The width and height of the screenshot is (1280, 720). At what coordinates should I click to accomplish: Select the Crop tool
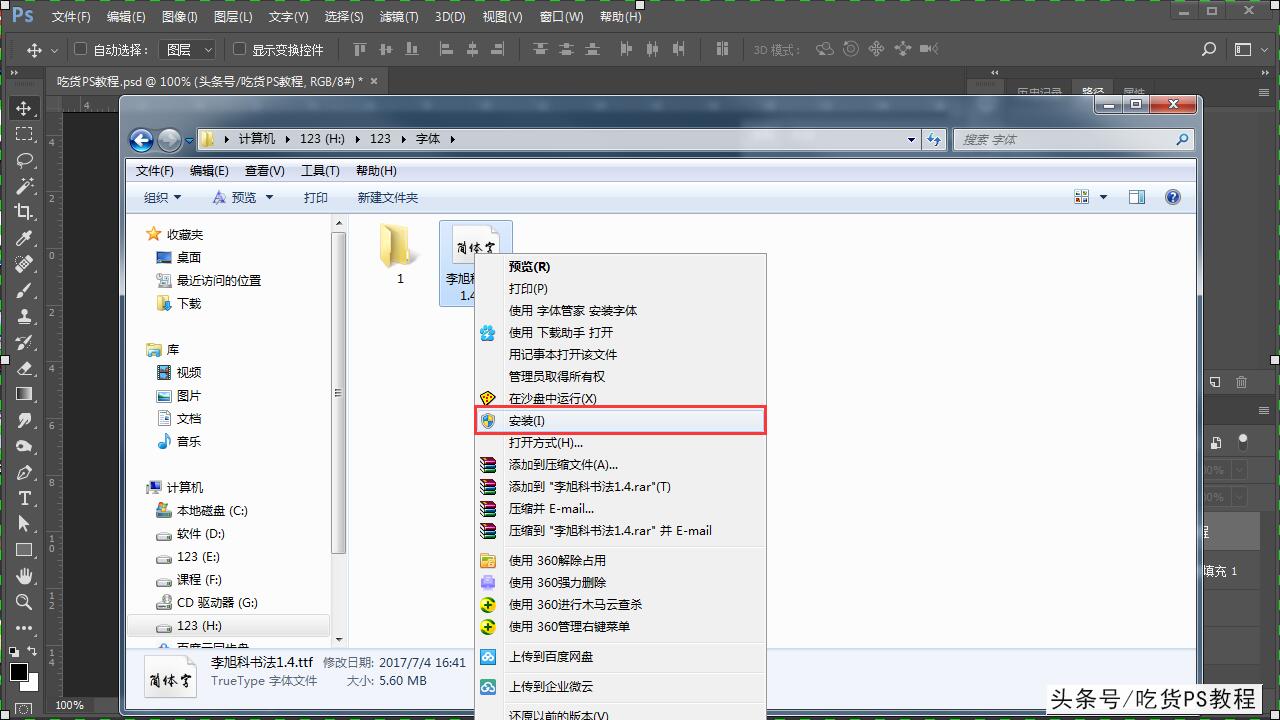[24, 212]
